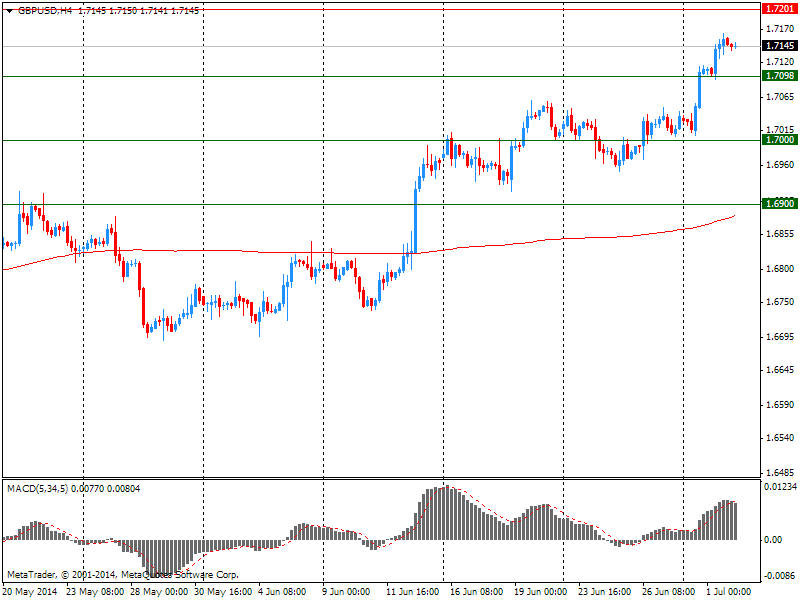This screenshot has height=600, width=800.
Task: Select the current price label 1.7145
Action: click(780, 46)
